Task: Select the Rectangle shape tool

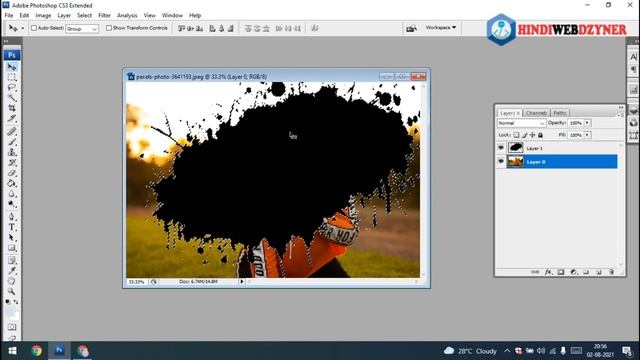Action: pos(12,248)
